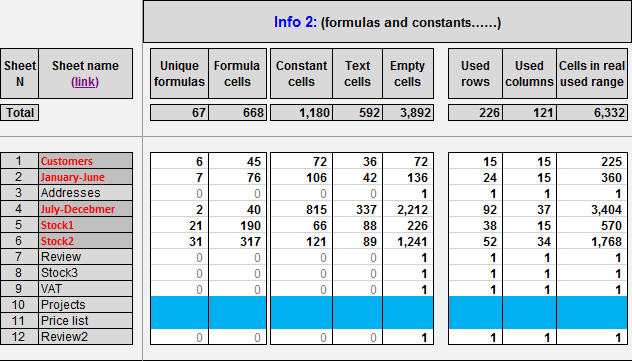The image size is (632, 361).
Task: Open the July-Decebmer sheet link
Action: coord(78,209)
